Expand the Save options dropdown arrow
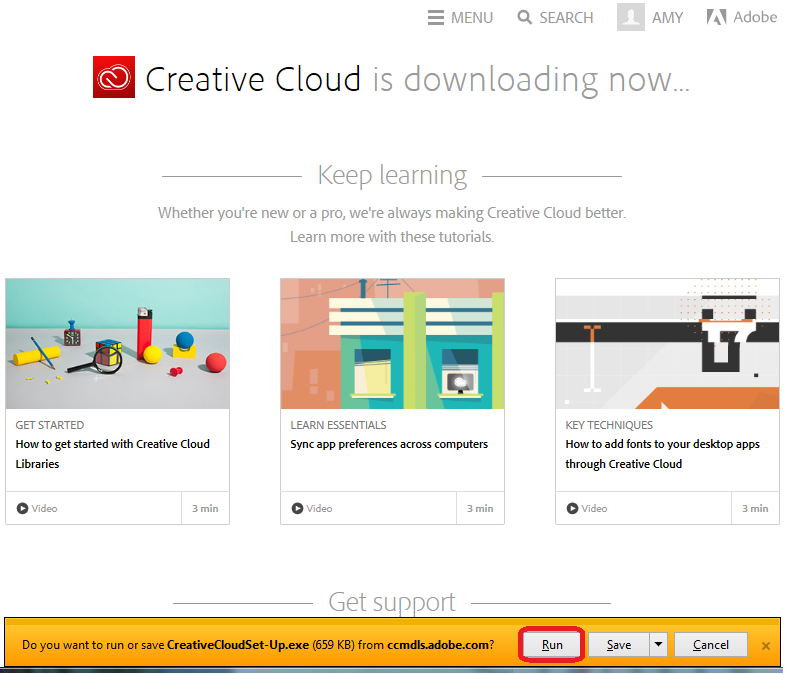The image size is (787, 674). click(x=659, y=644)
